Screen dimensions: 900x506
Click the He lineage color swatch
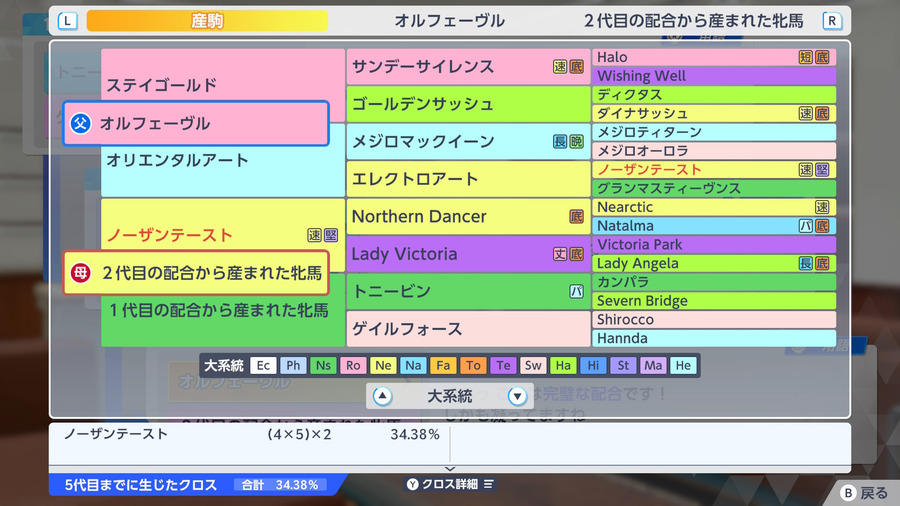(683, 365)
